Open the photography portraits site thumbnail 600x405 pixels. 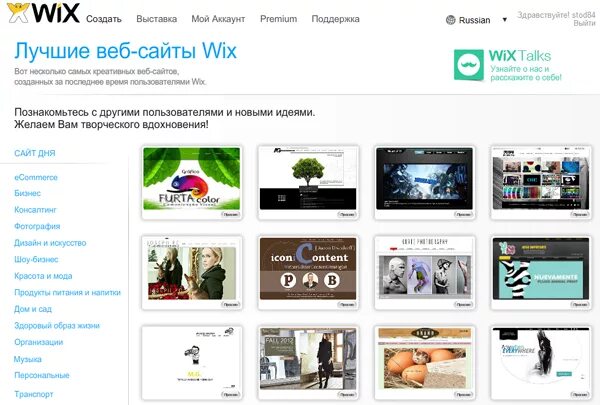click(424, 269)
